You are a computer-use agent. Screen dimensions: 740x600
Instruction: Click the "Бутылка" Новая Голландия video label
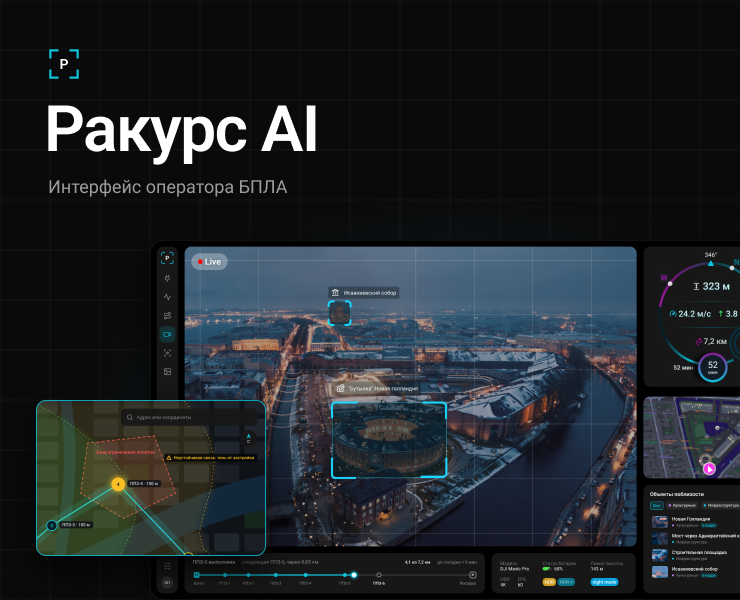click(377, 389)
